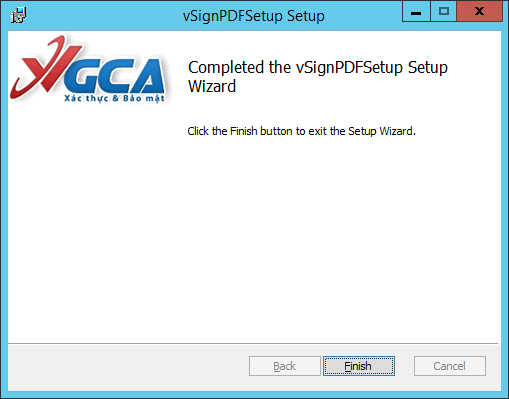Image resolution: width=509 pixels, height=399 pixels.
Task: Click the "Xác thực & Bảo mật" tagline
Action: click(x=114, y=98)
